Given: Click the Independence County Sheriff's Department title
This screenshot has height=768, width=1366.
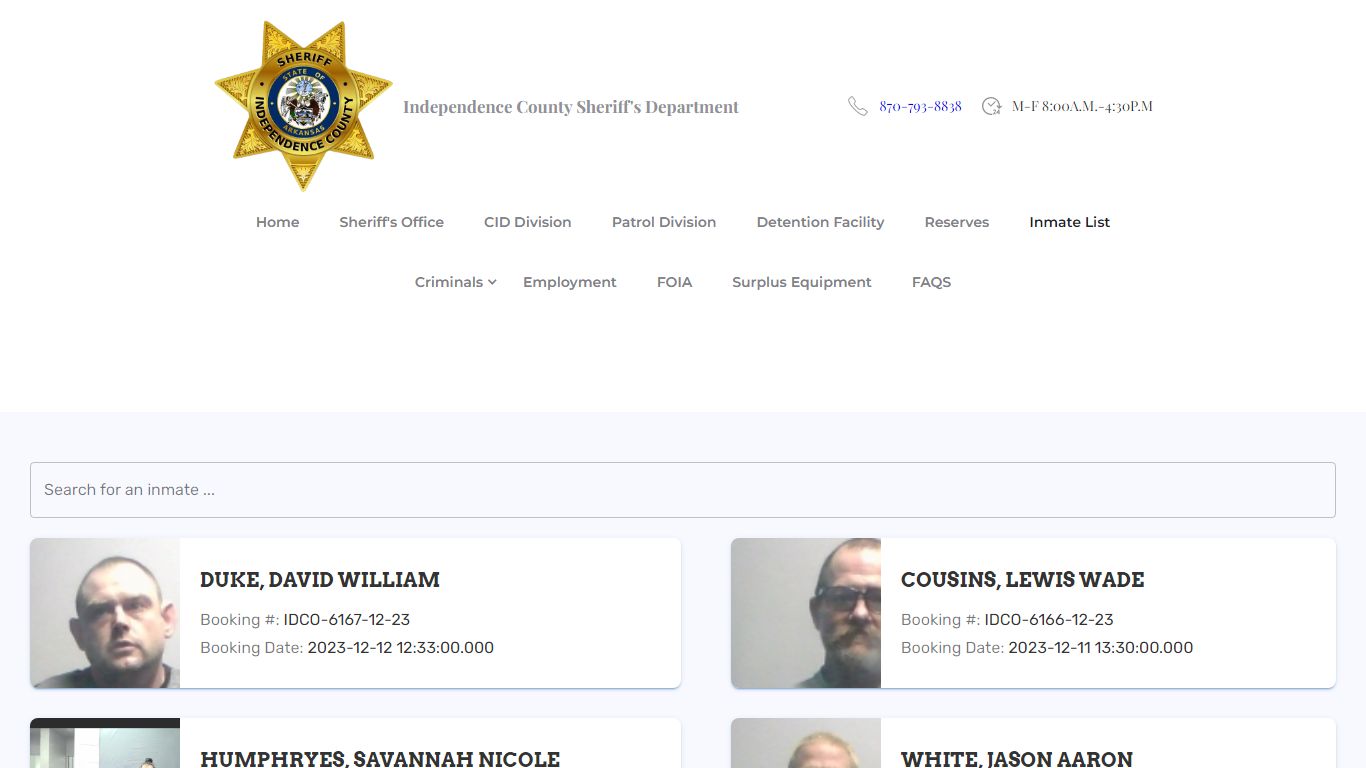Looking at the screenshot, I should tap(571, 107).
